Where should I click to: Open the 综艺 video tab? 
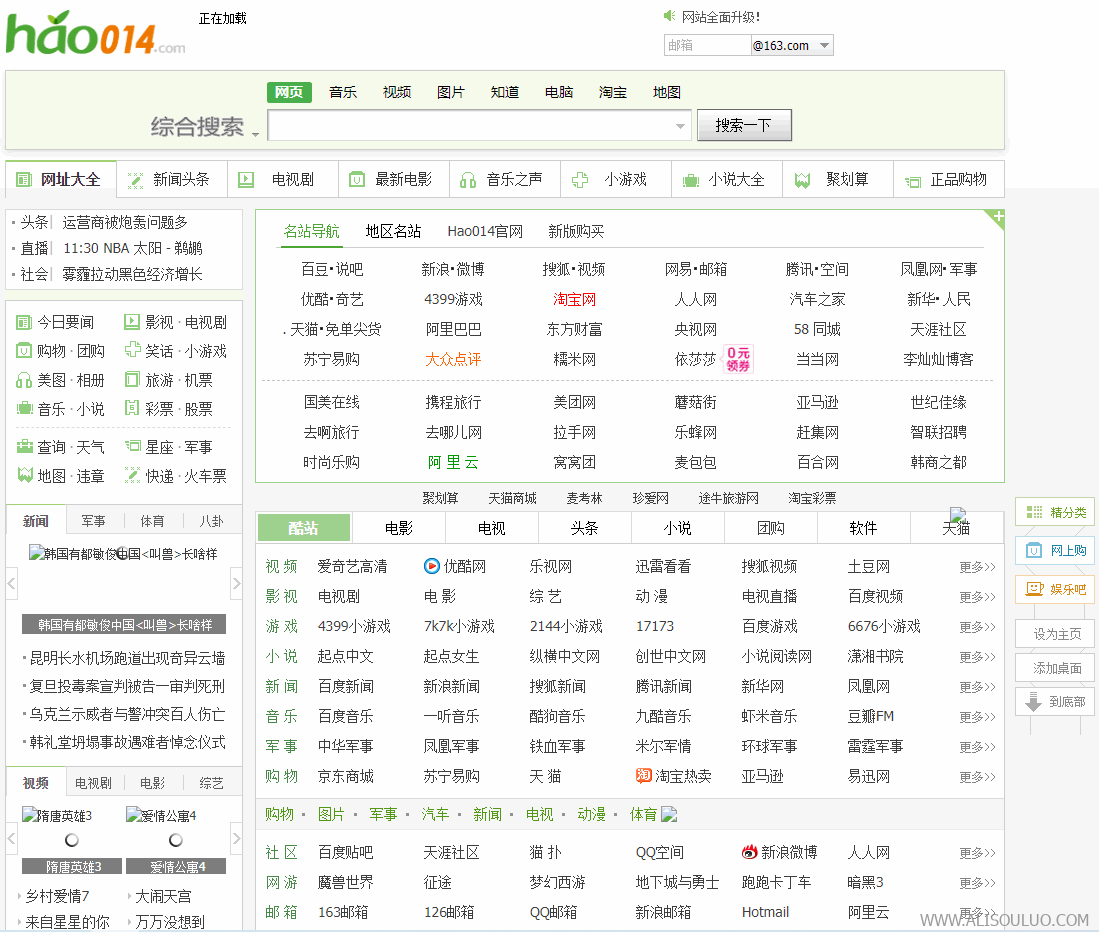pos(211,783)
